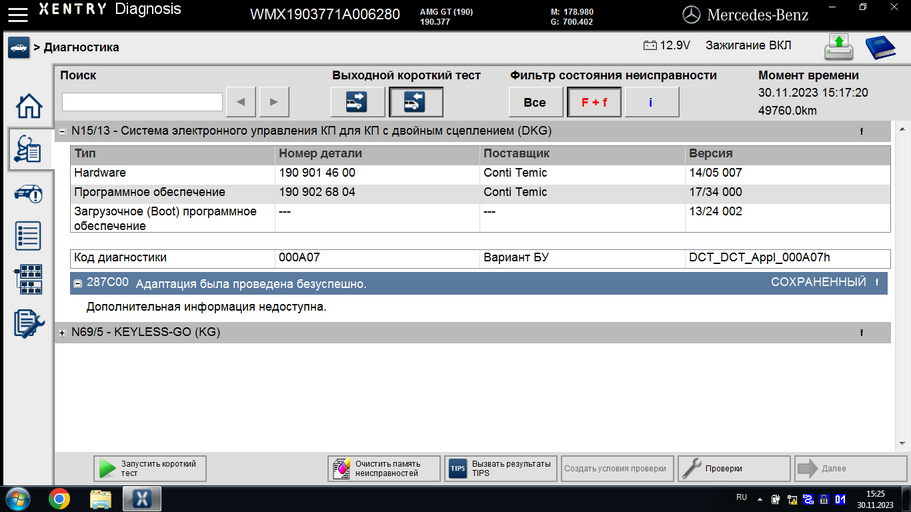Click the DCT_DCT_Appl_000A07h variant value
Screen dimensions: 911x512
coord(759,257)
